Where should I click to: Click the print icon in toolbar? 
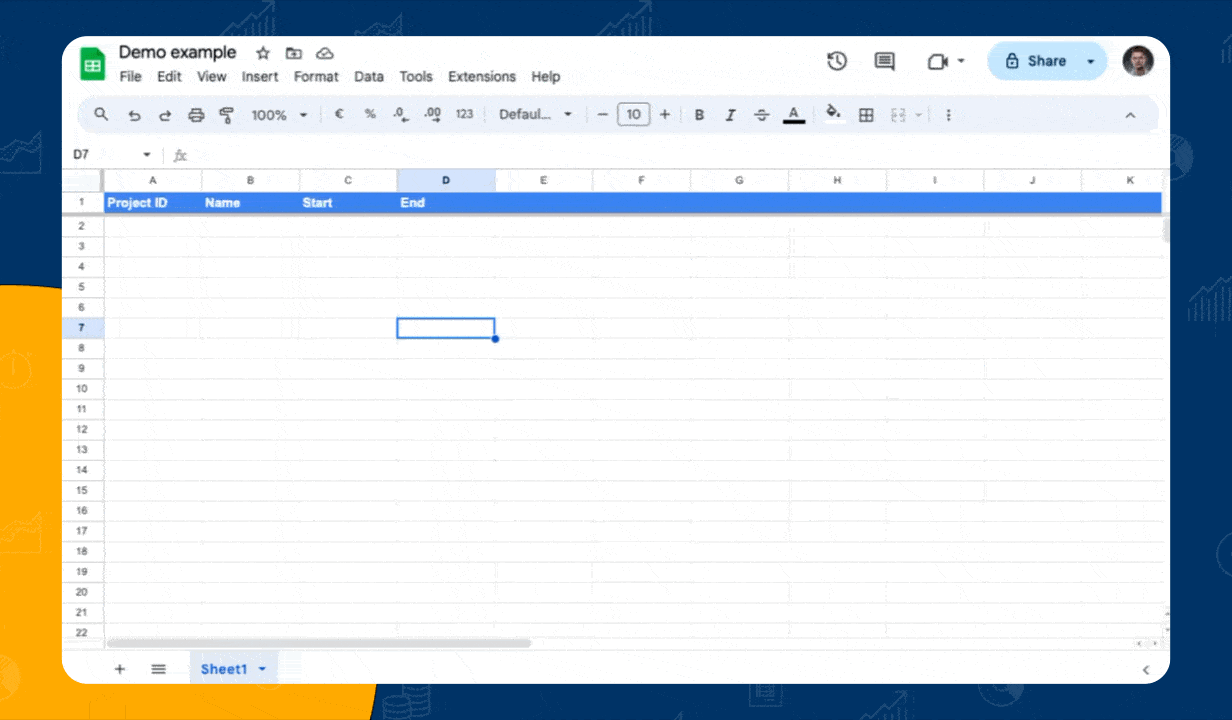tap(196, 115)
